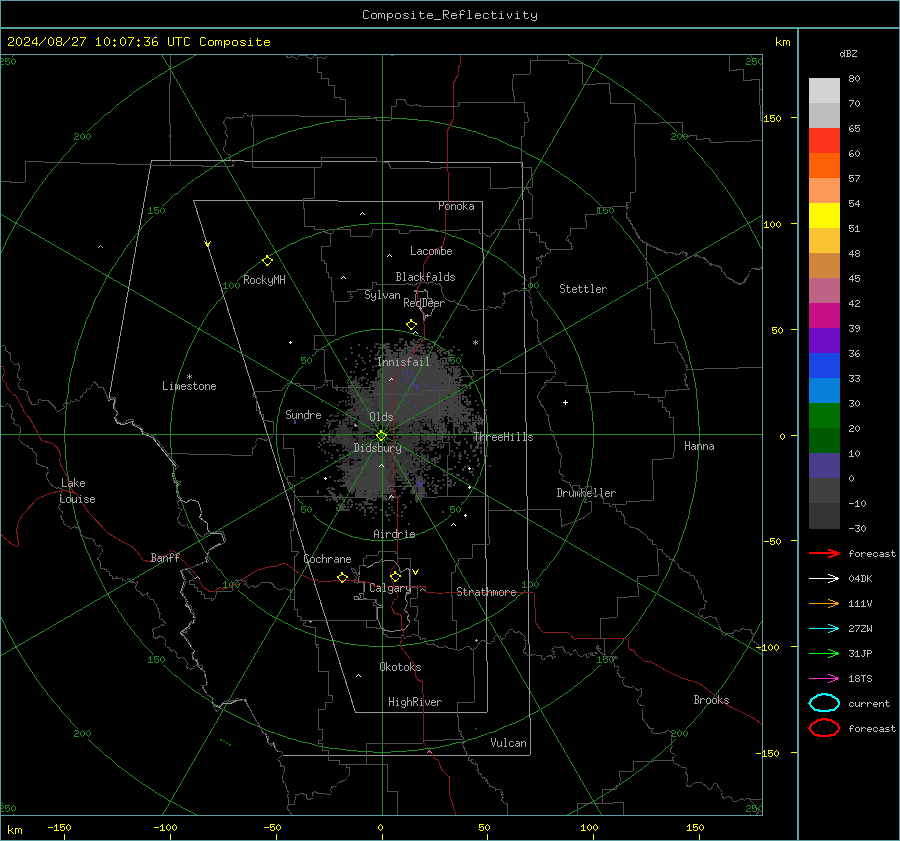Click the Okotoks city label

coord(400,667)
